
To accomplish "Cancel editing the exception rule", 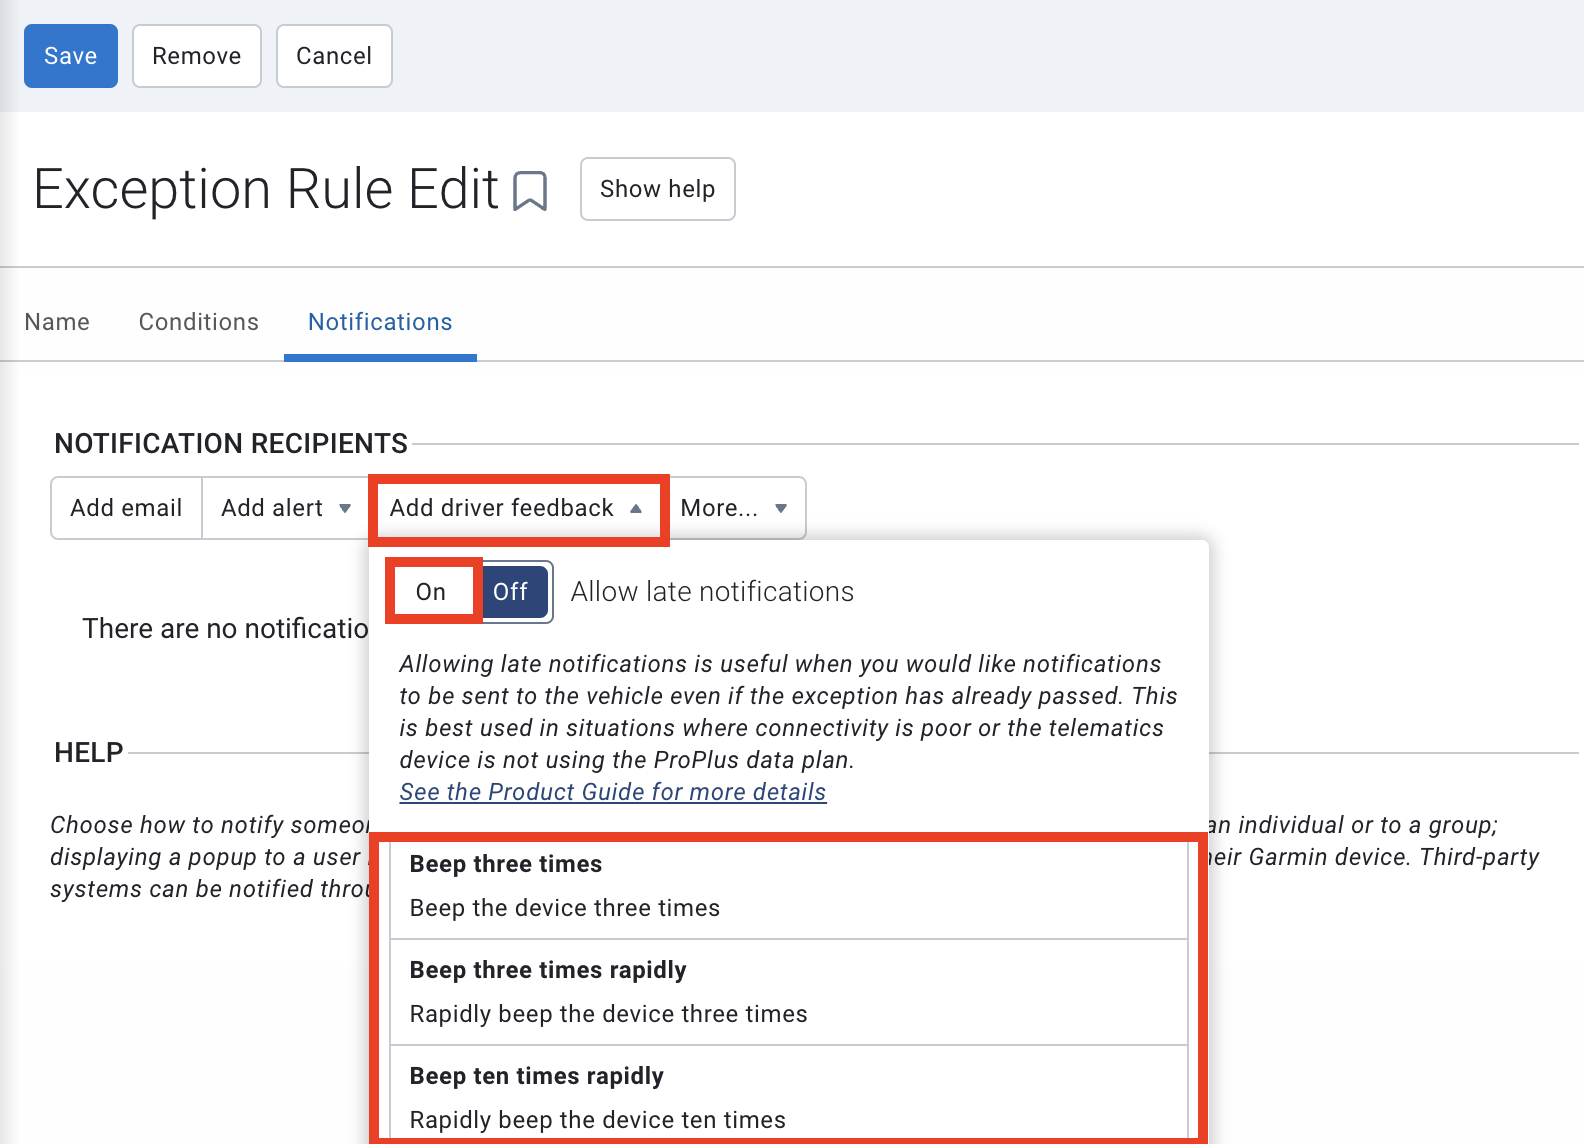I will point(334,56).
